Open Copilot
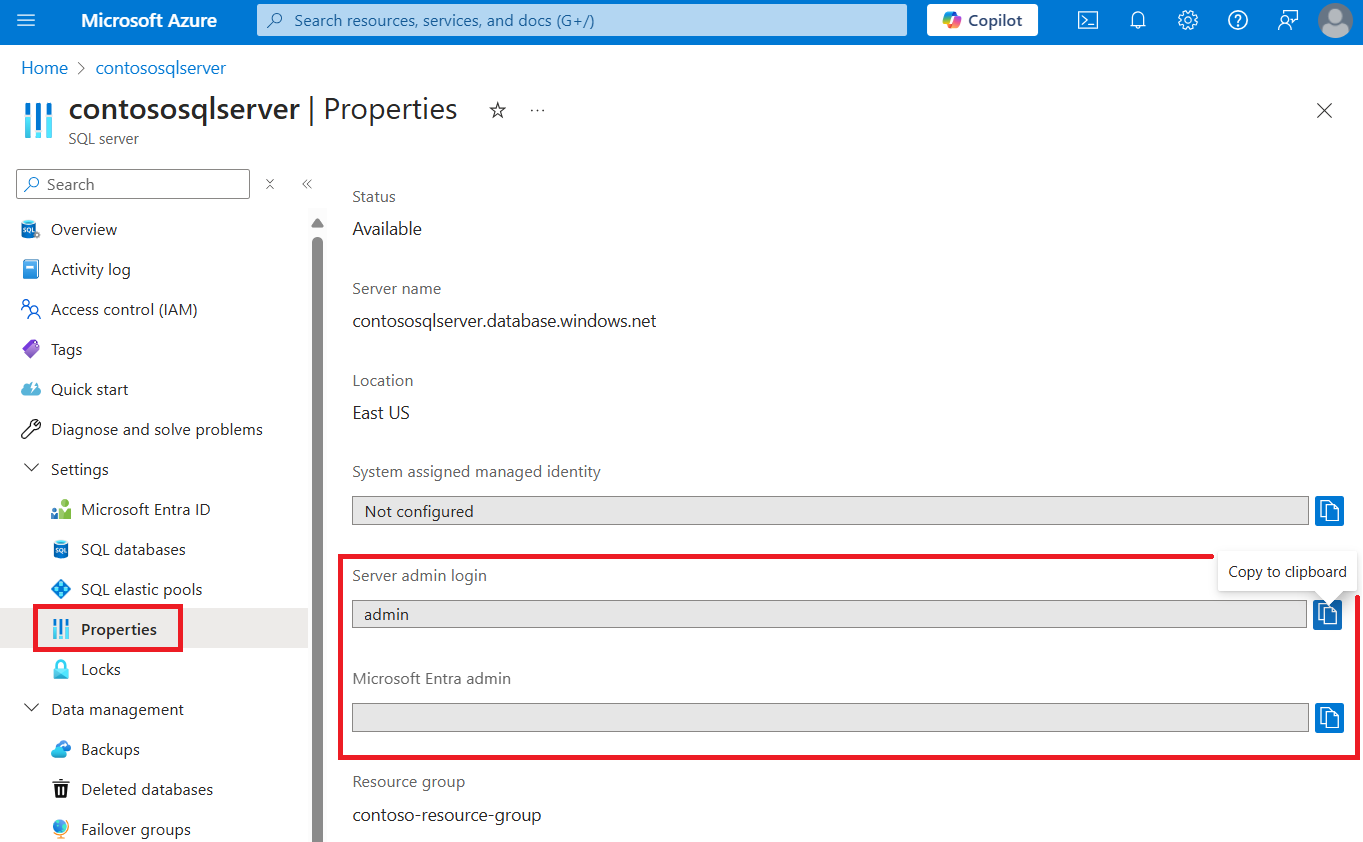Screen dimensions: 1363x842 point(981,19)
